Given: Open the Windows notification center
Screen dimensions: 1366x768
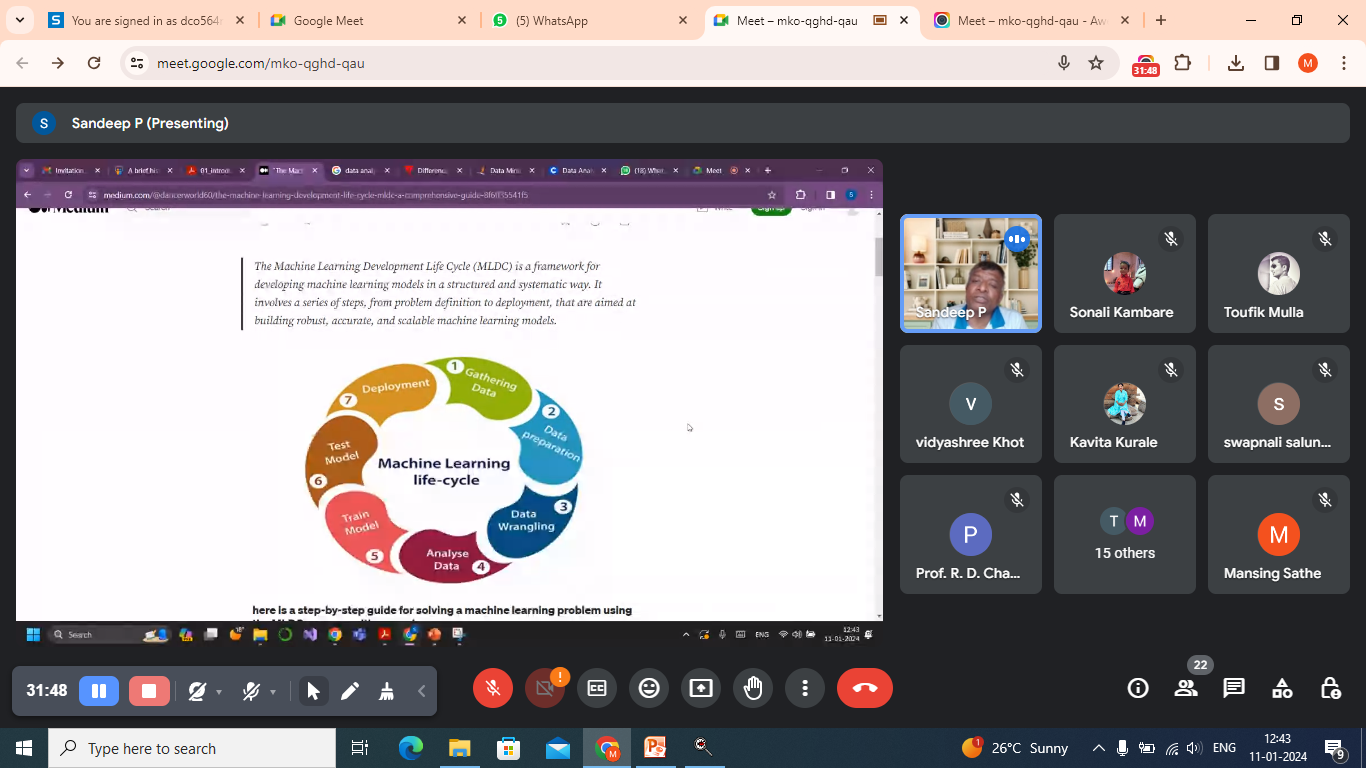Looking at the screenshot, I should pos(1335,748).
